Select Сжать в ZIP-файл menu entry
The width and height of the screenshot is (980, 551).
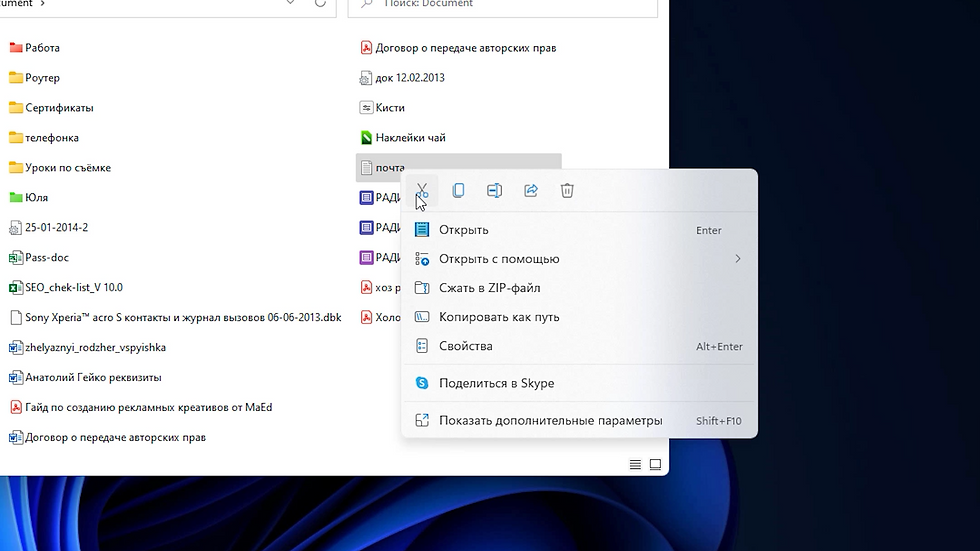[579, 288]
